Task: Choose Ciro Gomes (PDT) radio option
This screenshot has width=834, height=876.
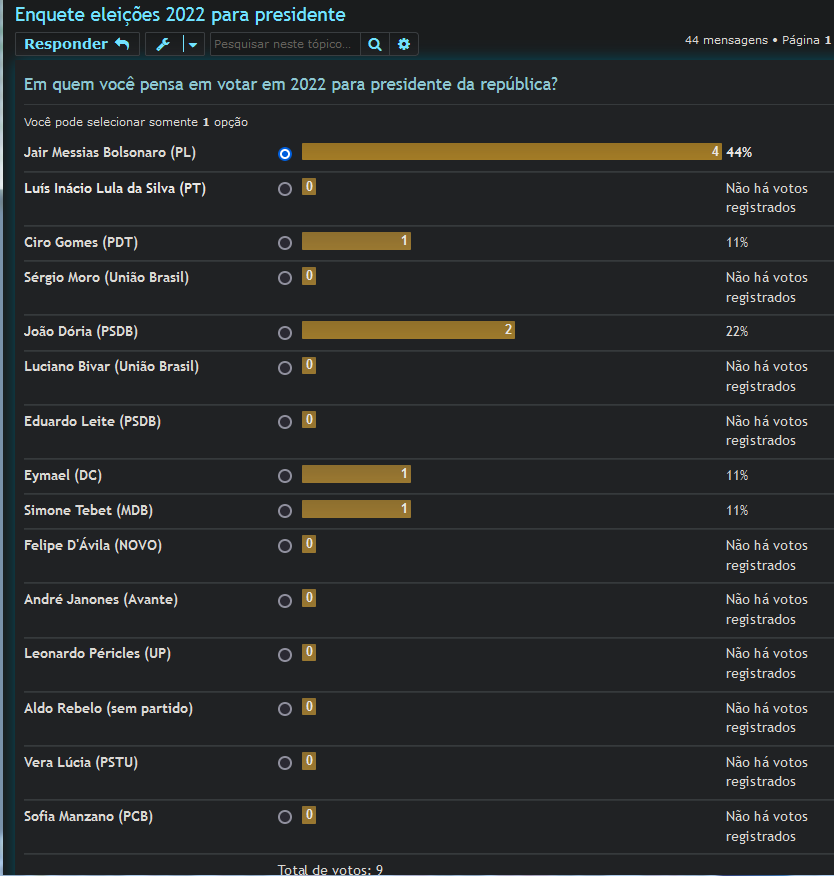Action: 285,243
